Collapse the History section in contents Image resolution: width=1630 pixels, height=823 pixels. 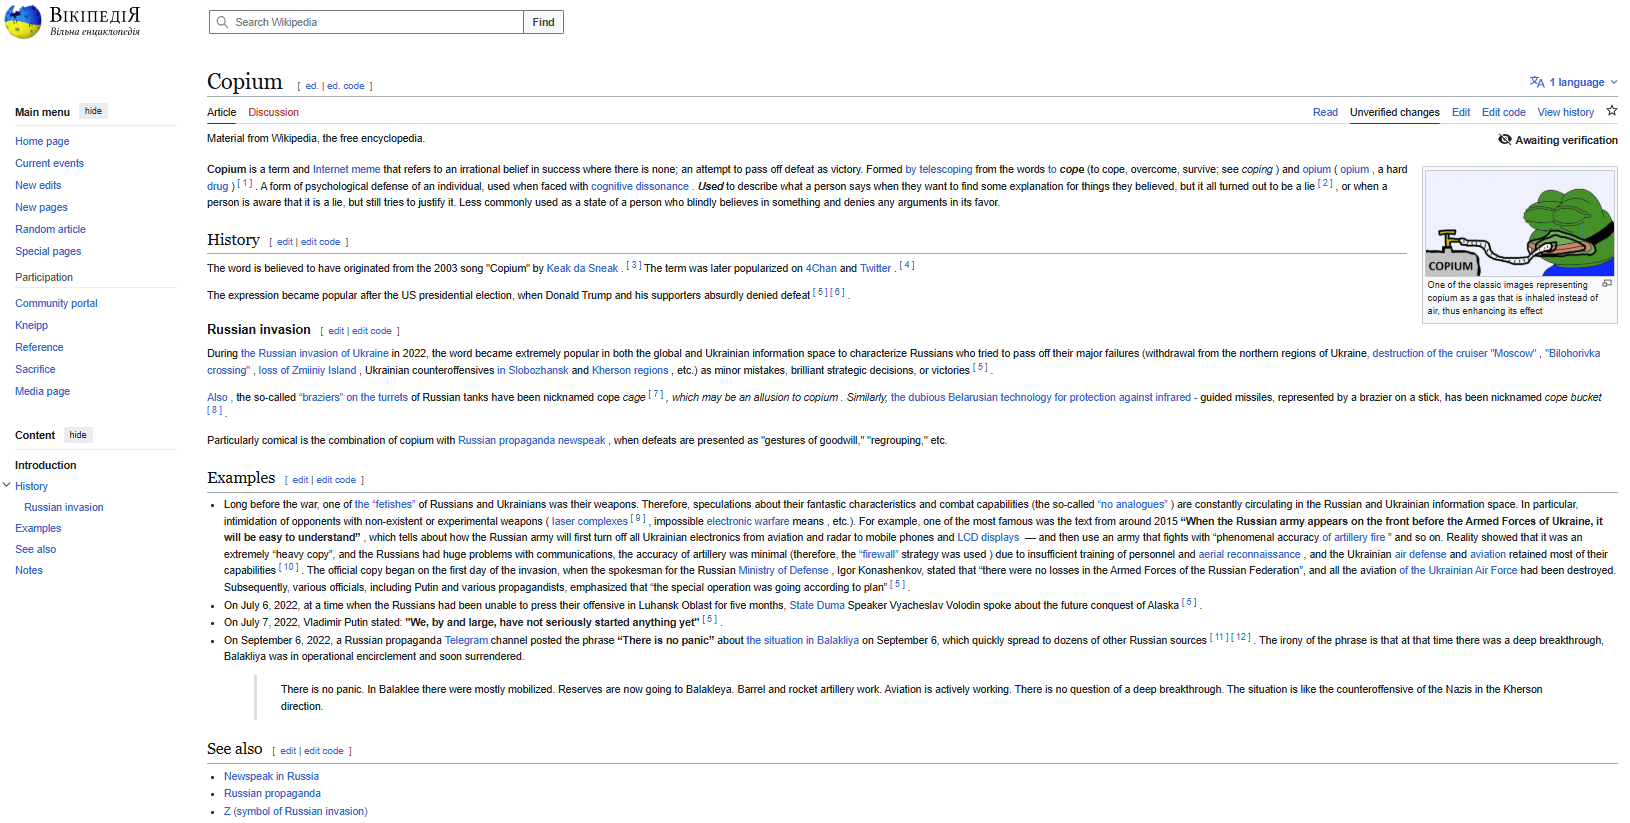pos(7,485)
